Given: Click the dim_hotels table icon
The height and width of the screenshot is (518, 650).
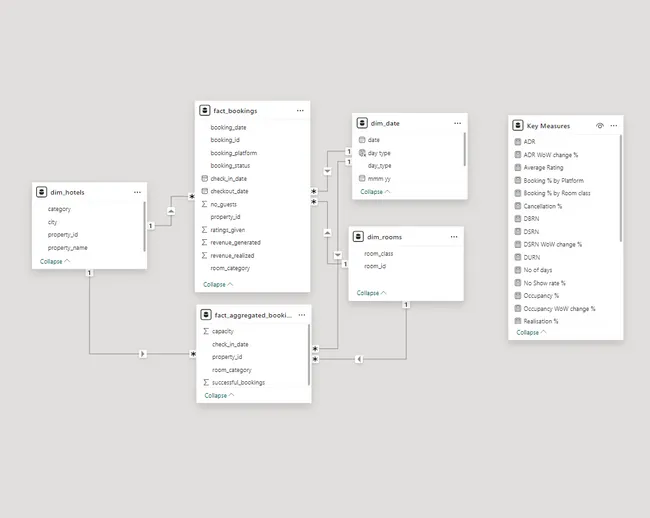Looking at the screenshot, I should click(x=41, y=192).
